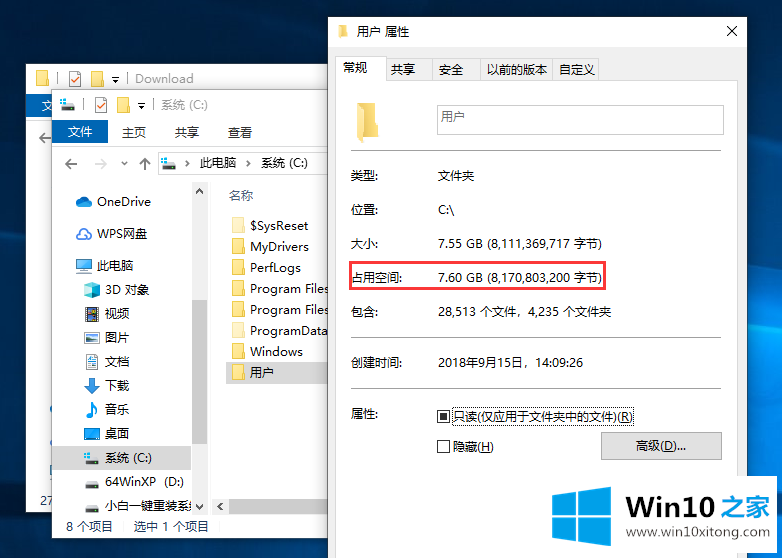Click the properties checkmark icon in Download window
This screenshot has width=782, height=558.
pos(75,79)
